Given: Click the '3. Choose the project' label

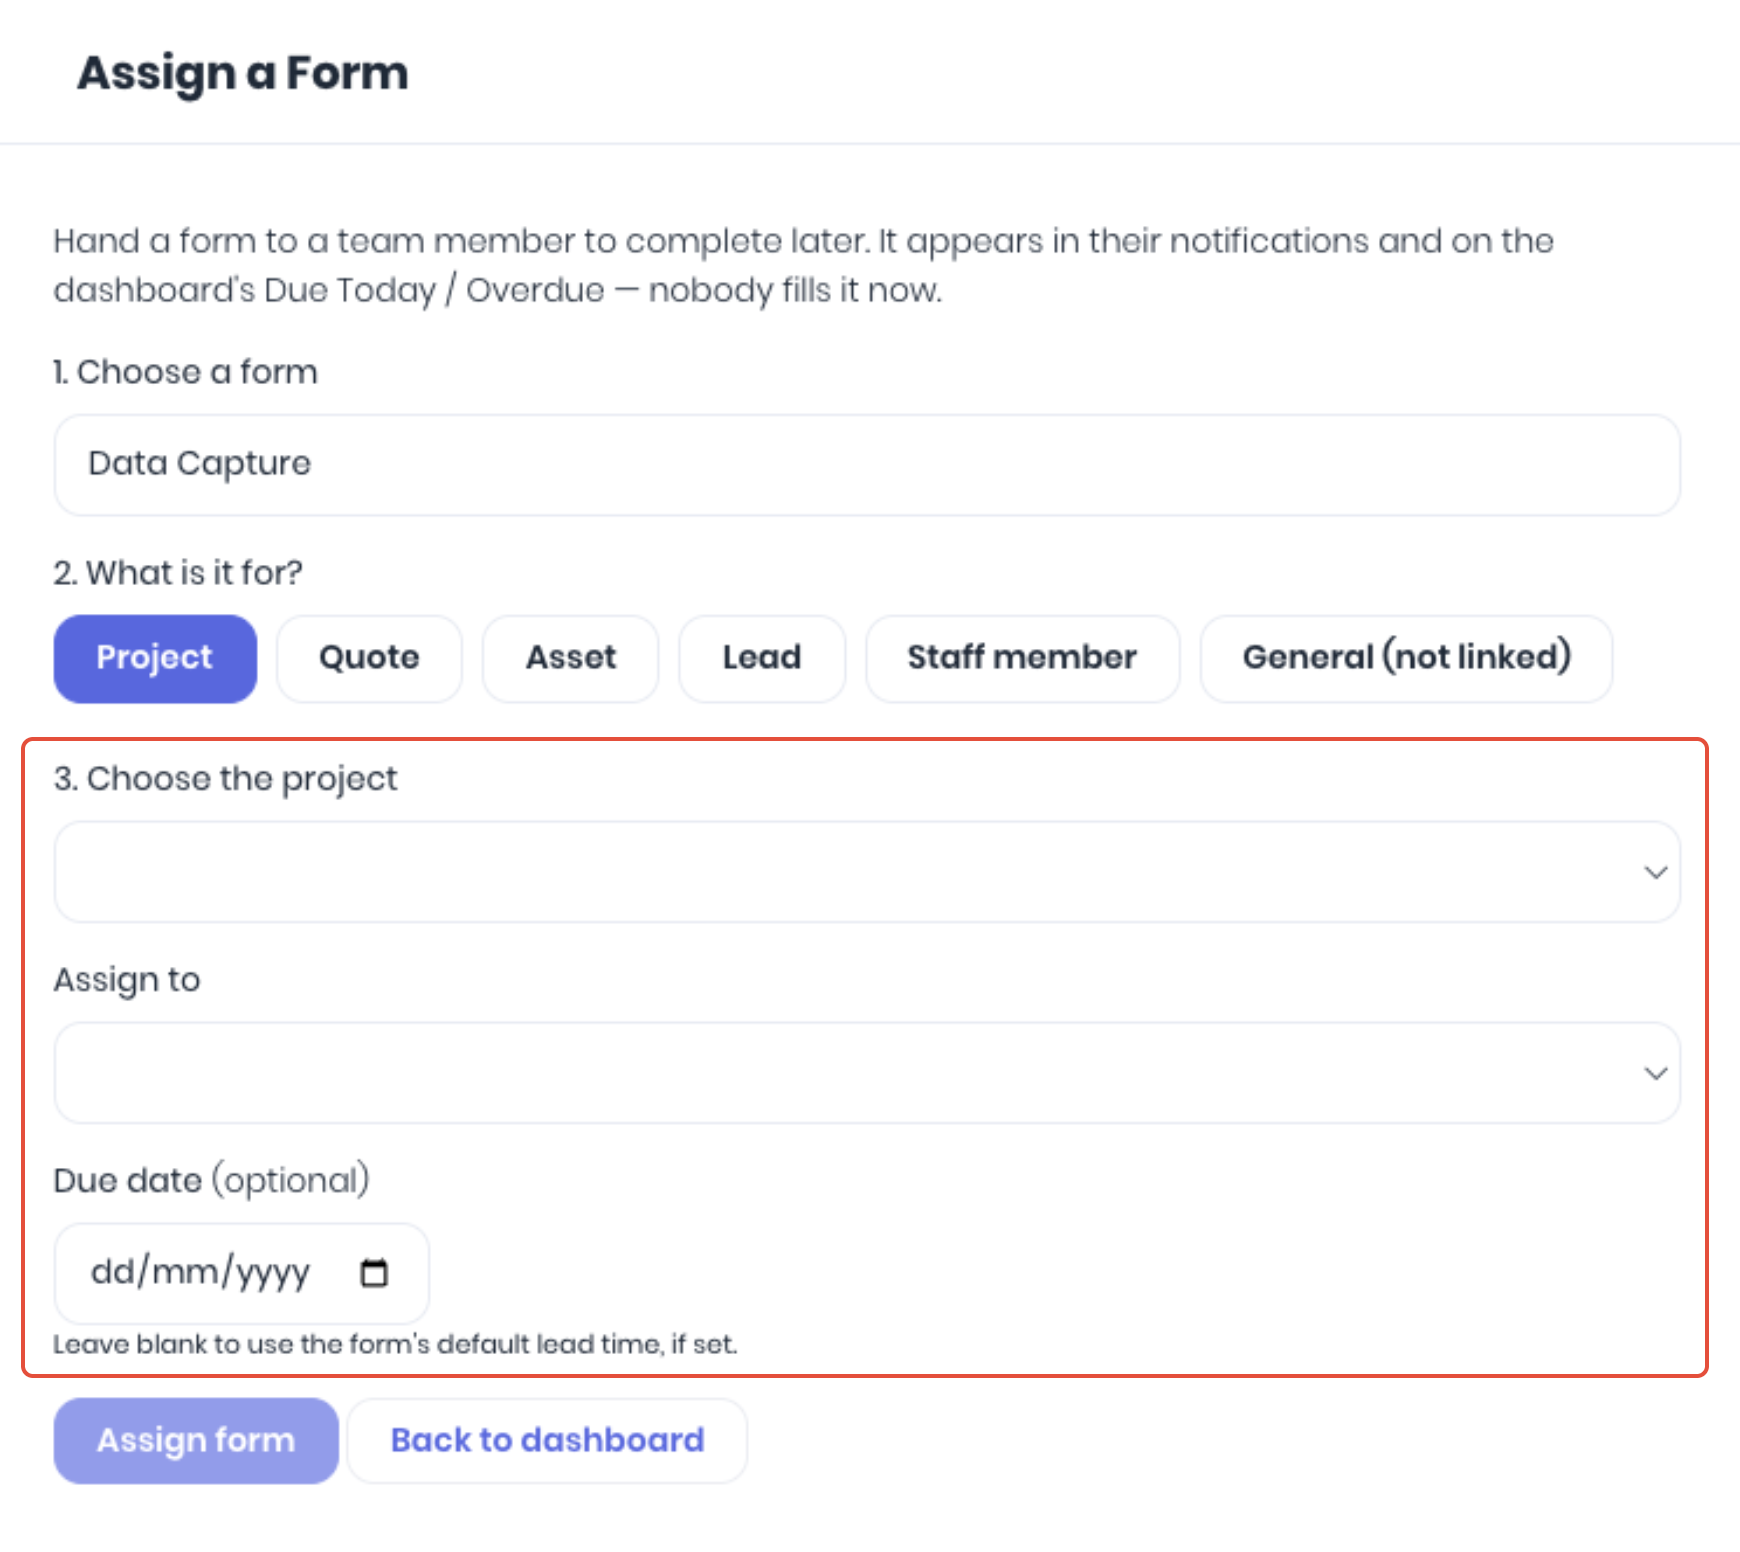Looking at the screenshot, I should pos(225,779).
